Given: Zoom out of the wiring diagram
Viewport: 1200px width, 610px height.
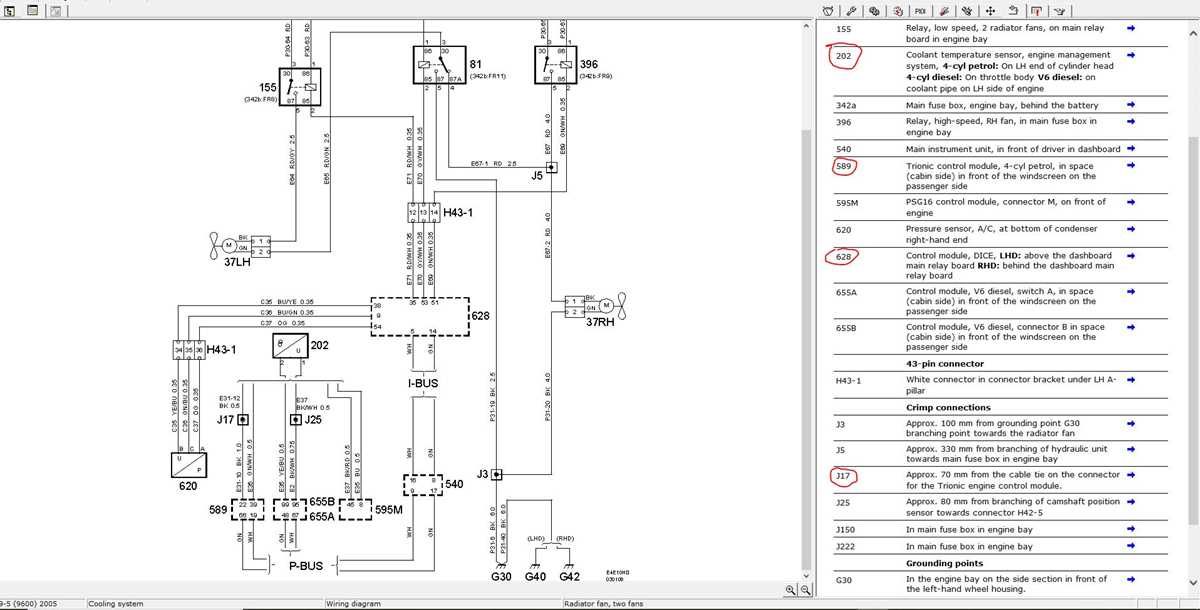Looking at the screenshot, I should [x=804, y=589].
